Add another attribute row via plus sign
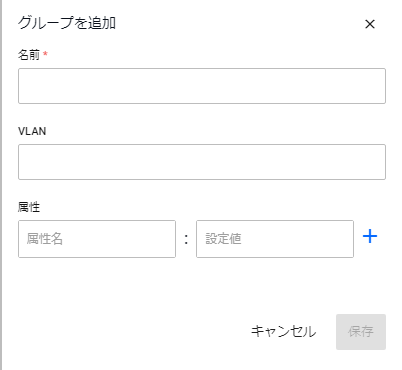402x370 pixels. click(x=370, y=237)
